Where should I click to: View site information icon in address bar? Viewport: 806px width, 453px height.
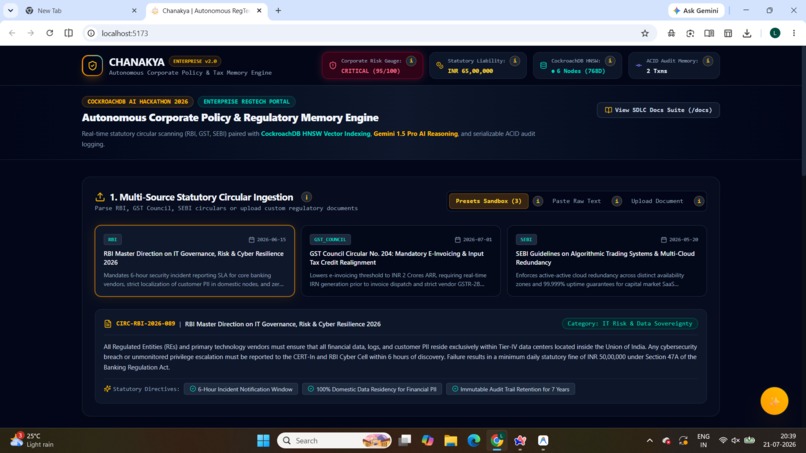[91, 33]
